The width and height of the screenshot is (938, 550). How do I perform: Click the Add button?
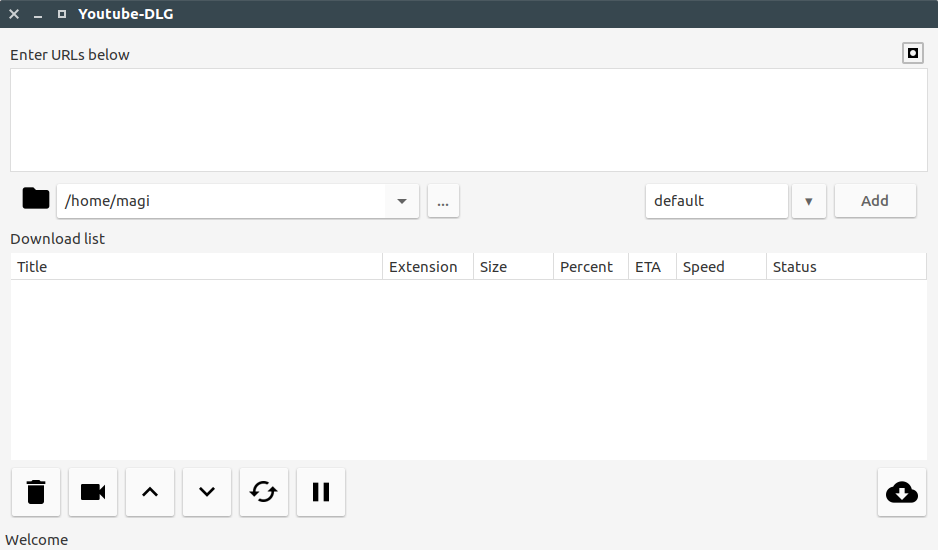coord(875,201)
